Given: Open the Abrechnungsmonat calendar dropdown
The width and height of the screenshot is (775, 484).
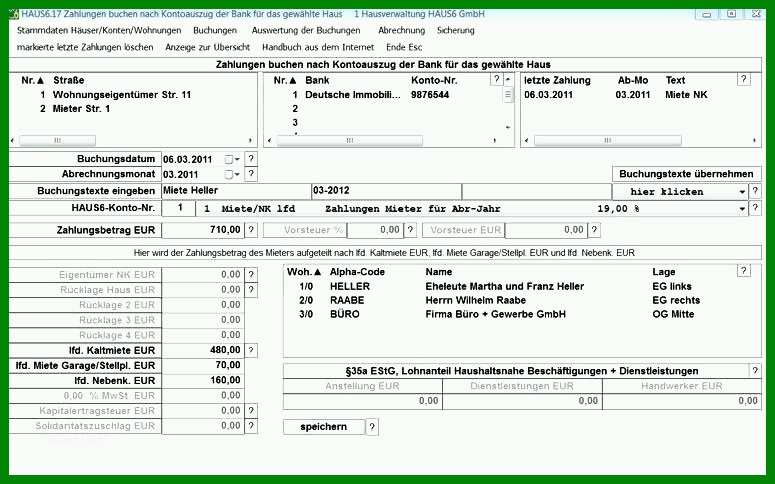Looking at the screenshot, I should pyautogui.click(x=232, y=175).
